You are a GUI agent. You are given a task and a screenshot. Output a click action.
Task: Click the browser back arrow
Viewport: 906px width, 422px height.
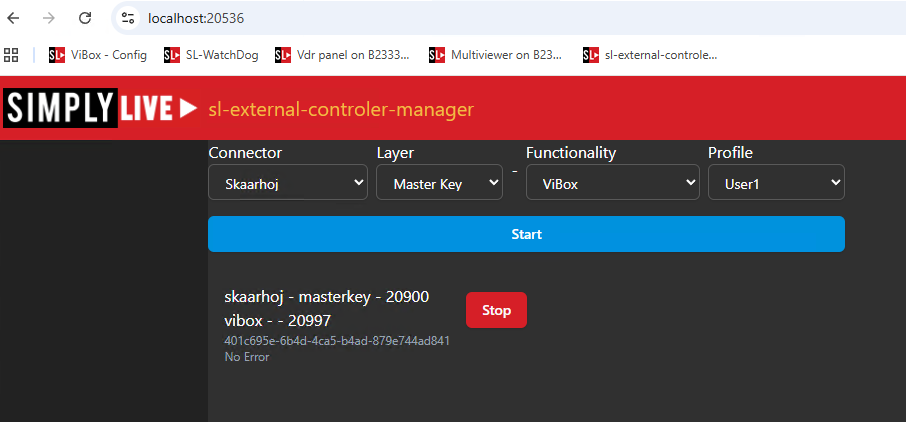[x=13, y=18]
